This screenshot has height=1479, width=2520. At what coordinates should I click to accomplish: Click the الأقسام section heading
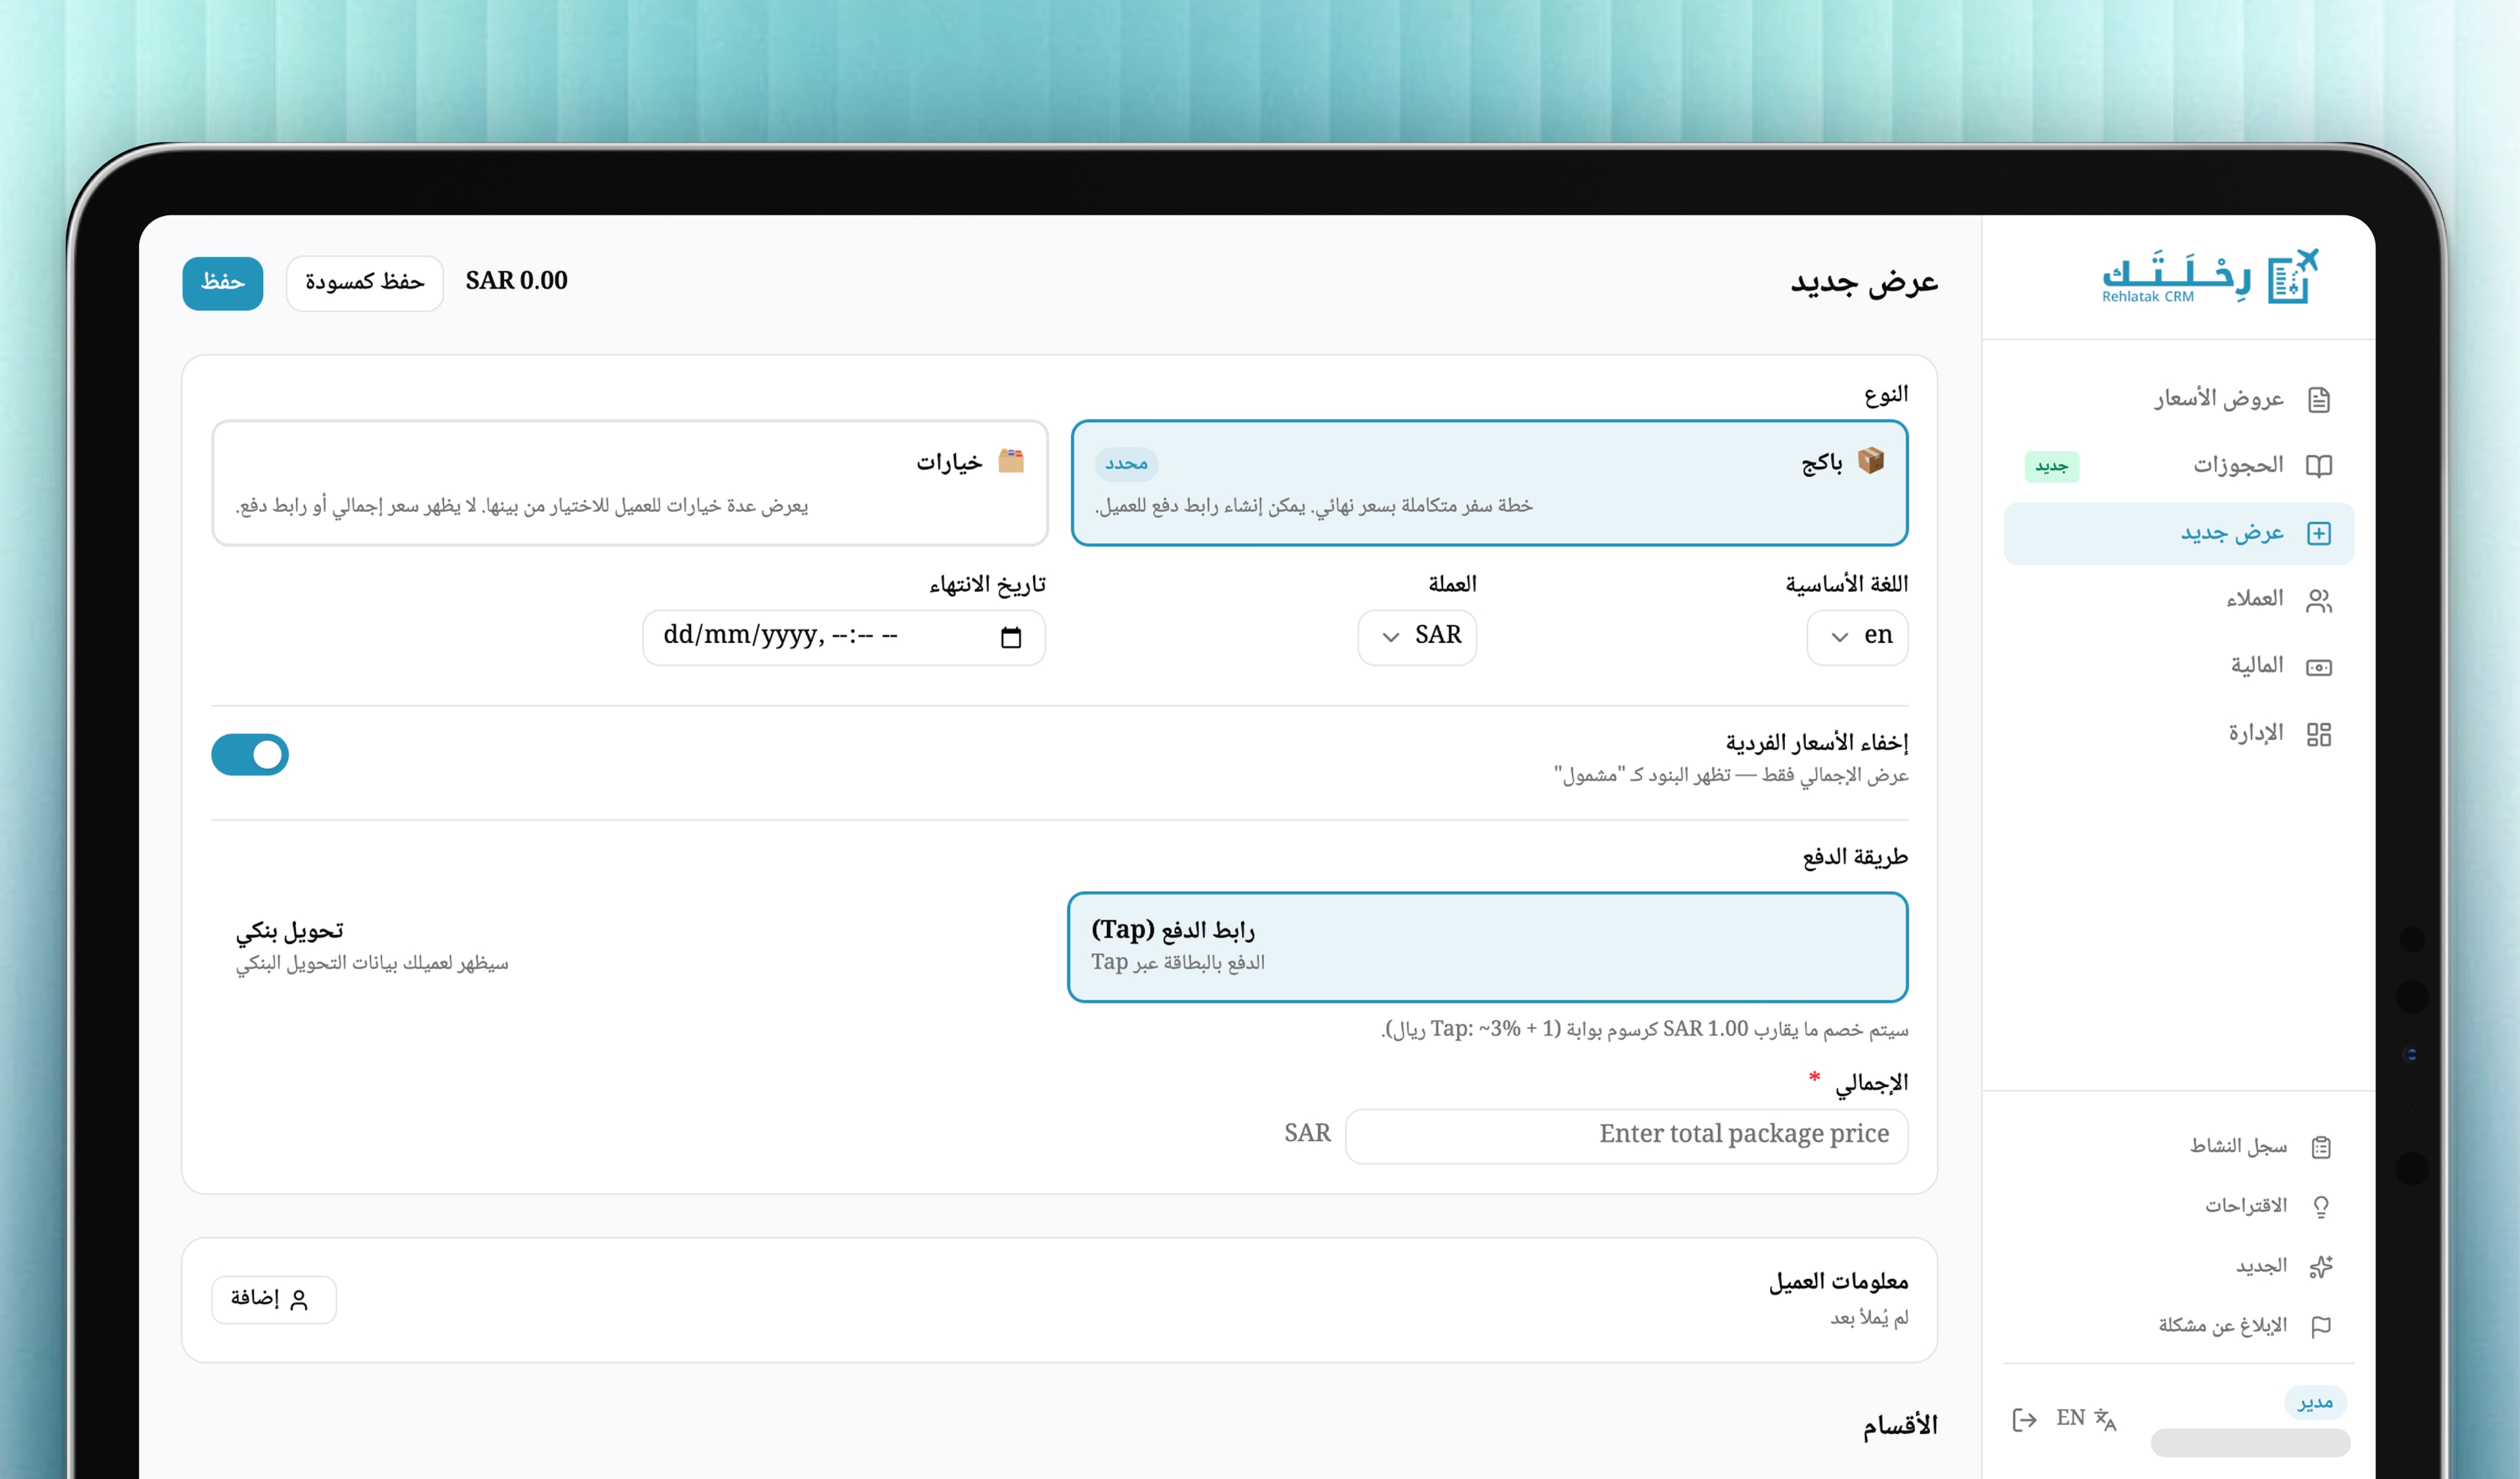coord(1900,1426)
